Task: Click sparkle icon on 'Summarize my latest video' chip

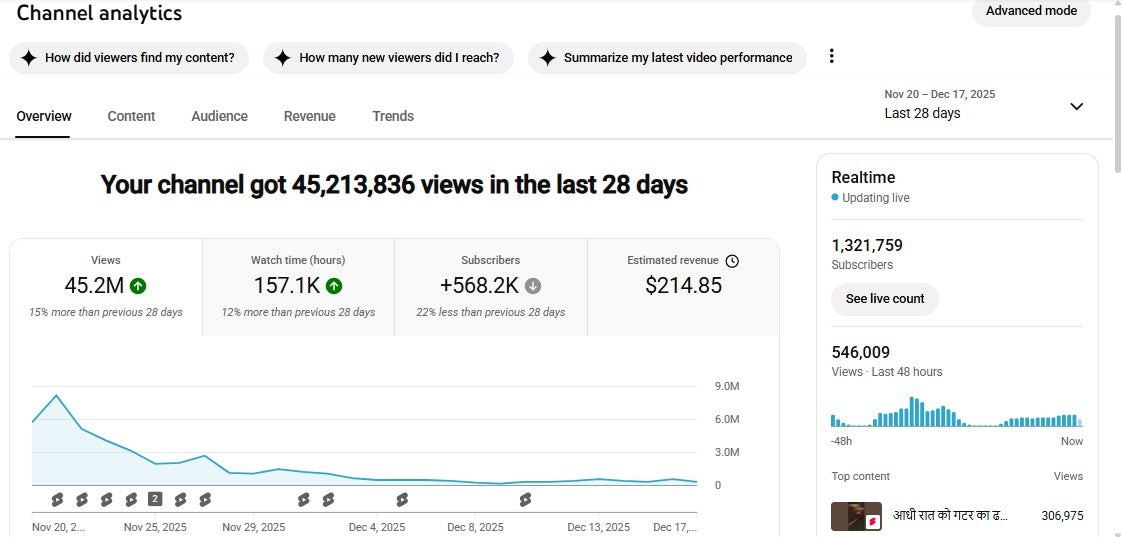Action: [547, 58]
